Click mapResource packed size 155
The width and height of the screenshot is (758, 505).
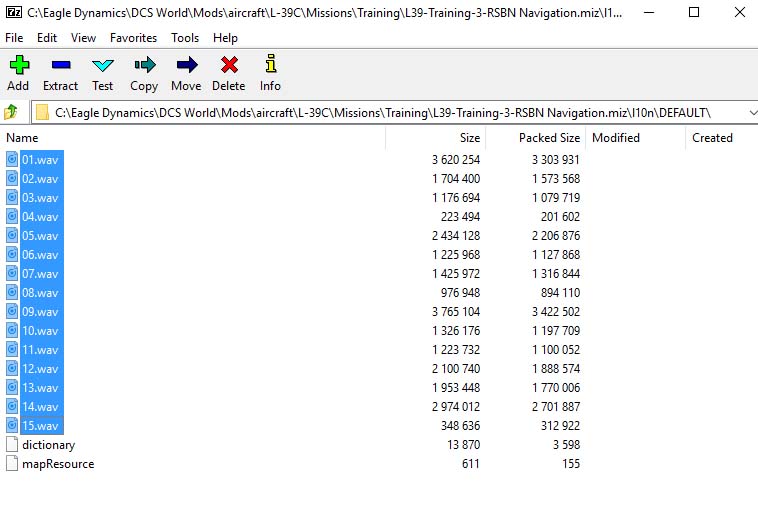(571, 463)
